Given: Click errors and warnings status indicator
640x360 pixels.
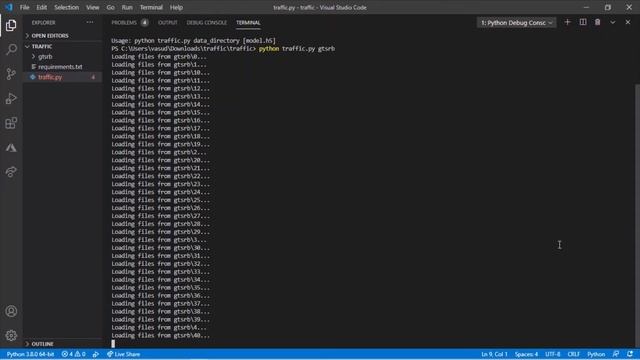Looking at the screenshot, I should 73,354.
